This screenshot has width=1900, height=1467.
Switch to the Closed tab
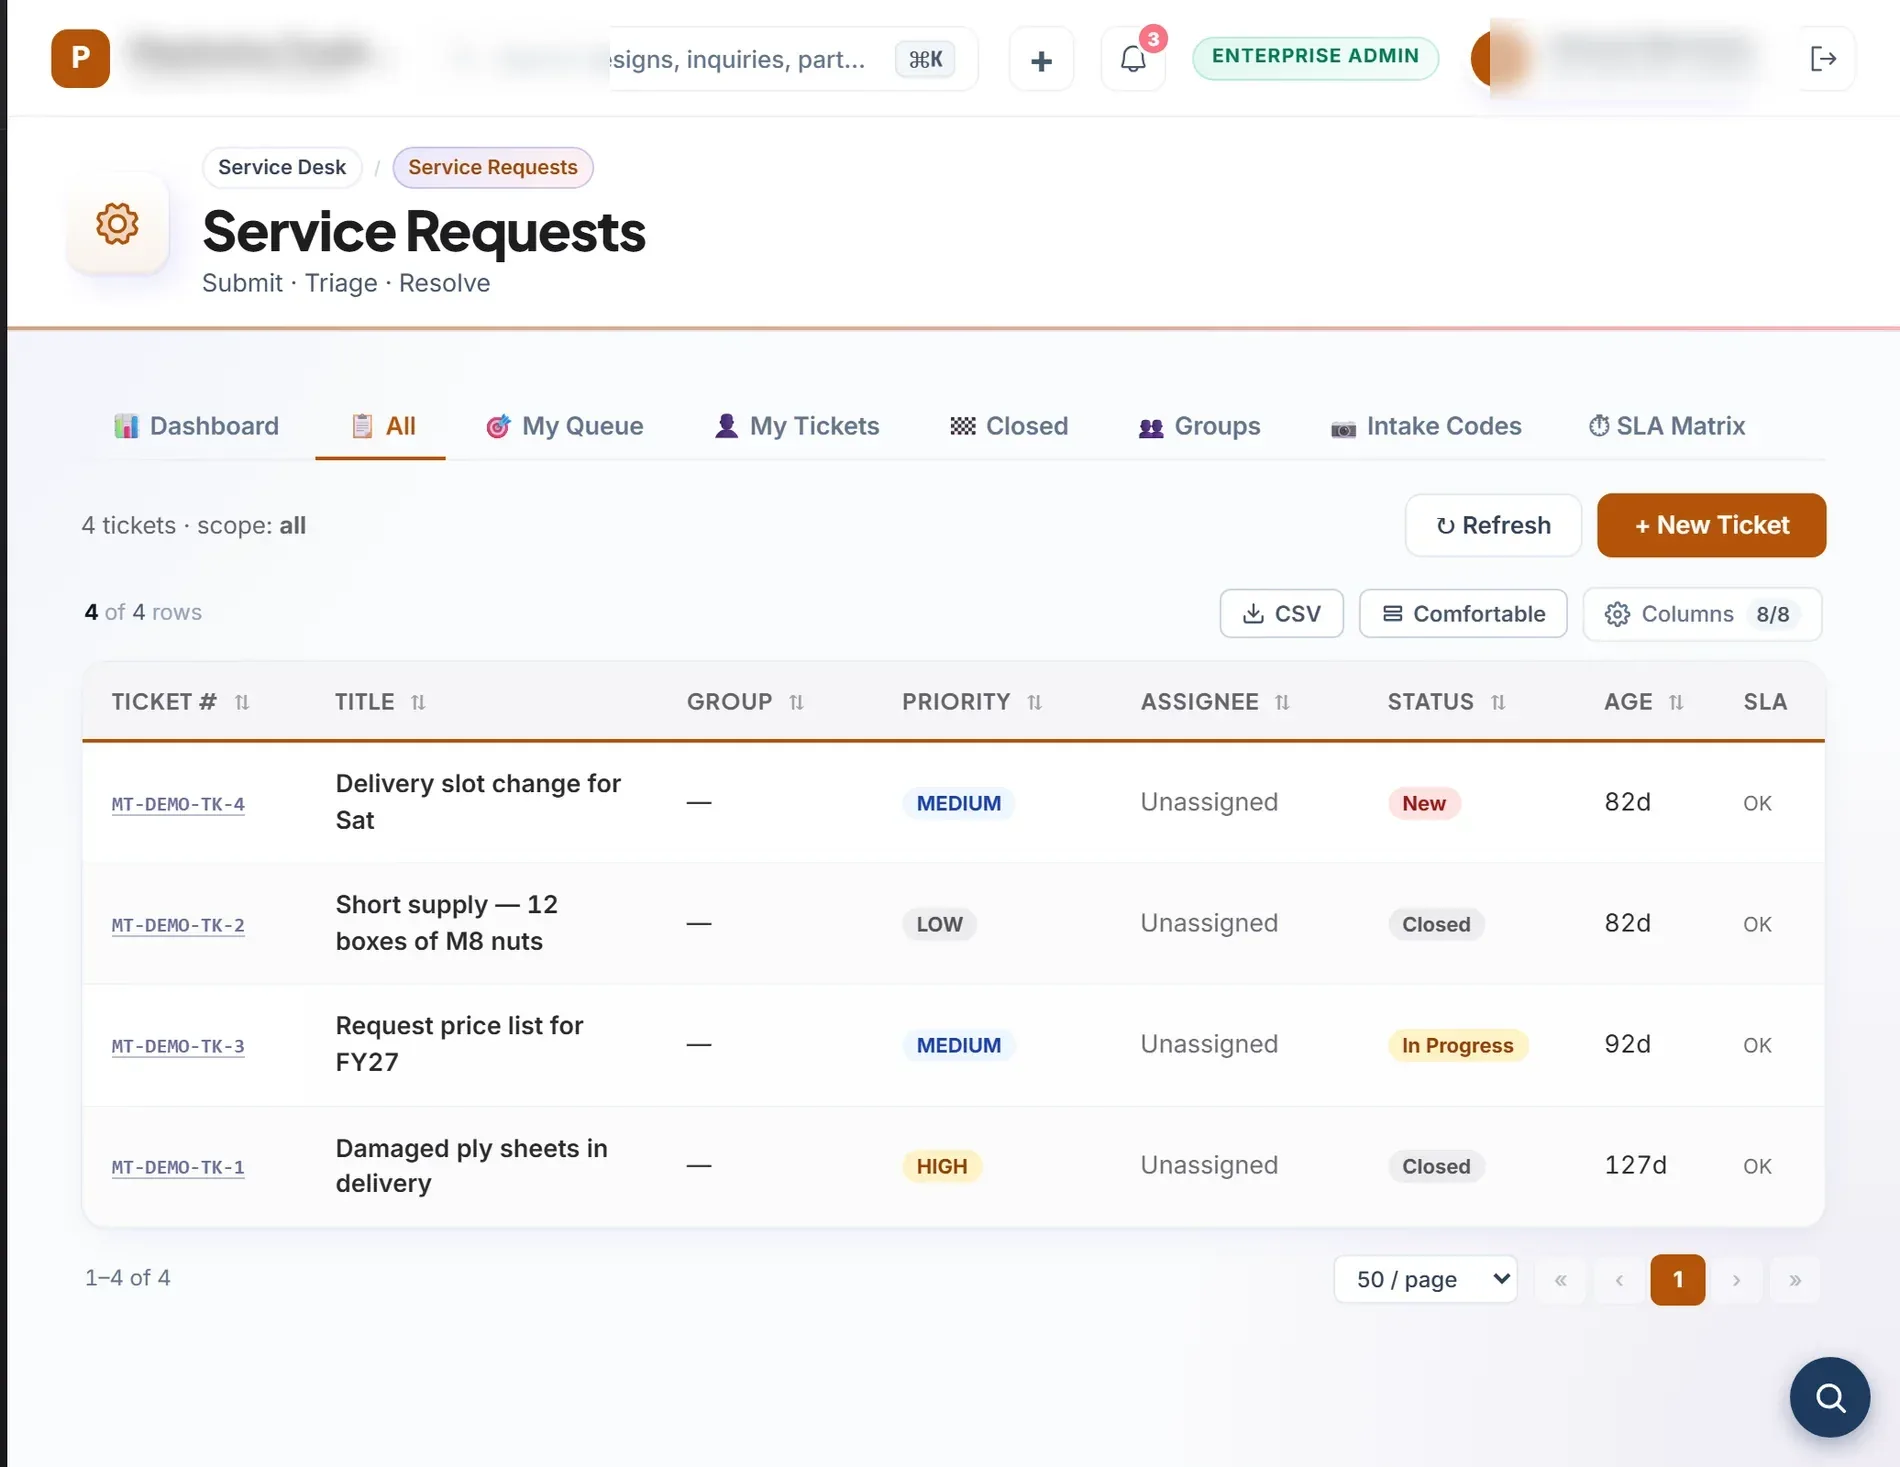[x=1009, y=426]
